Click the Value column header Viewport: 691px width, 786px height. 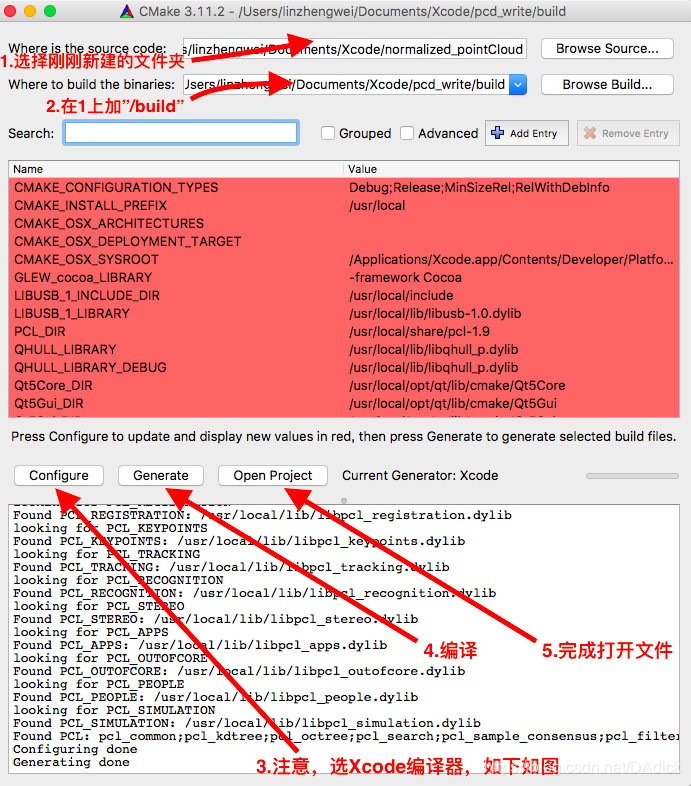click(x=511, y=169)
